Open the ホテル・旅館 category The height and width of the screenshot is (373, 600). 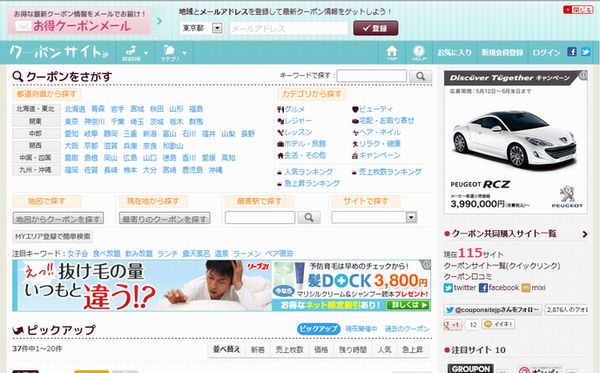pyautogui.click(x=301, y=143)
